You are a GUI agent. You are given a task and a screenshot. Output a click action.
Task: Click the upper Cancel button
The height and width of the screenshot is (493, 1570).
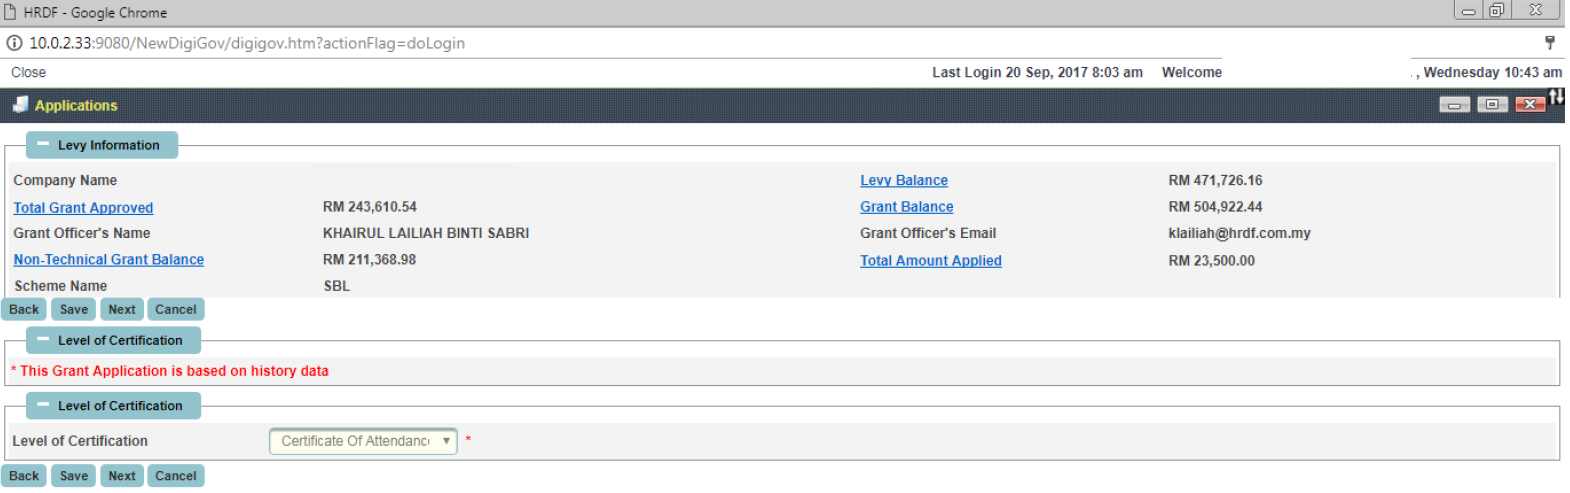tap(176, 310)
